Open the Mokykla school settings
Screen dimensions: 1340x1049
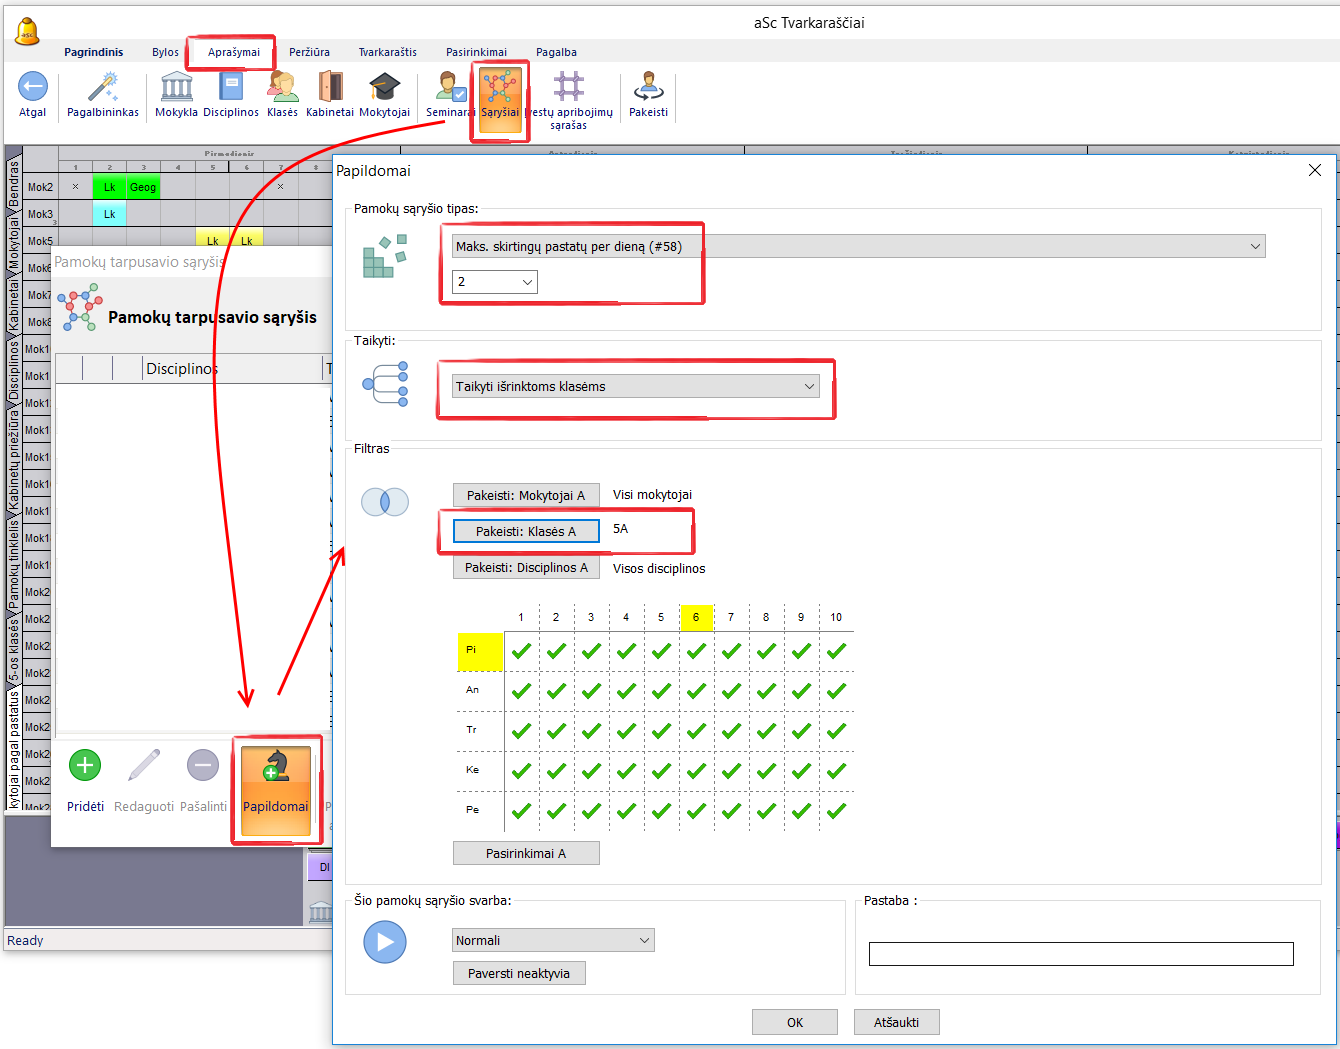click(x=176, y=88)
